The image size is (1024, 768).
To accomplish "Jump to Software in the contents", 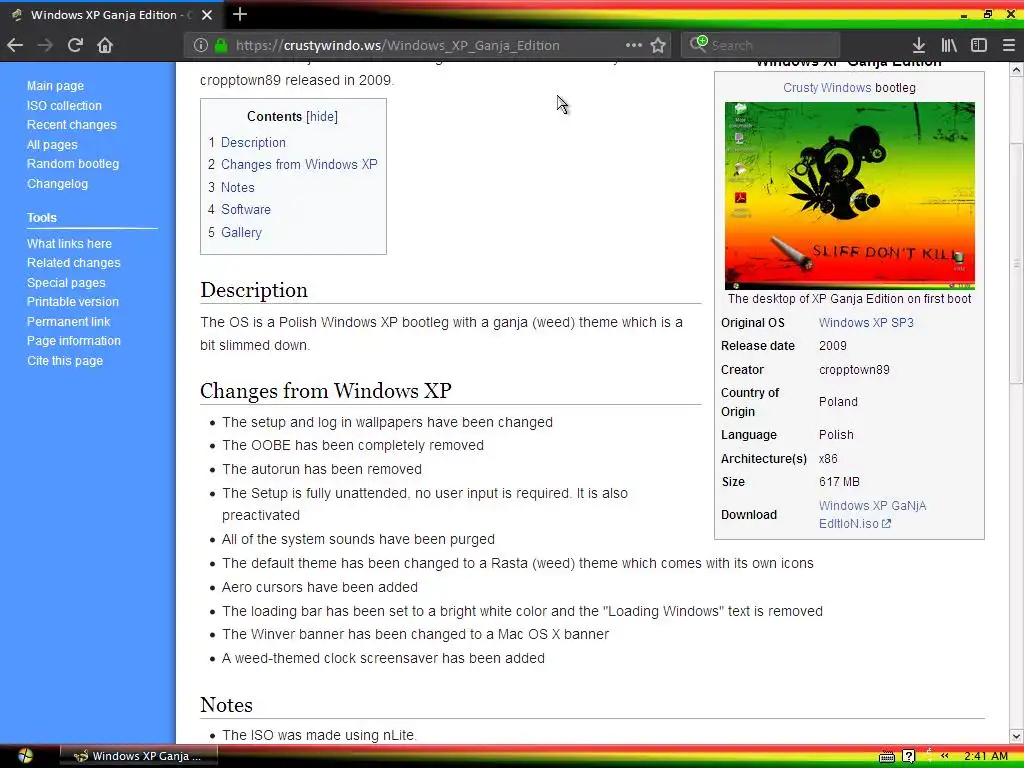I will (x=246, y=210).
